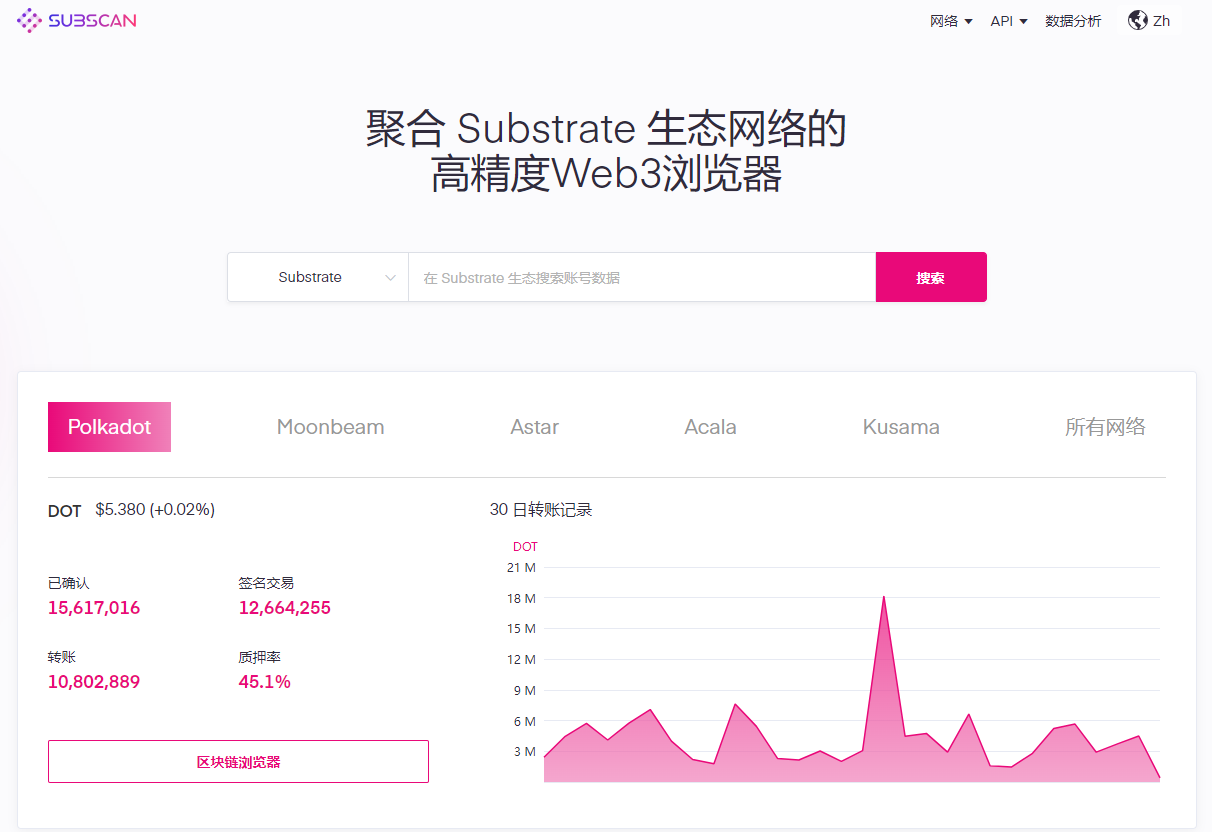Click the account search input field

tap(641, 277)
